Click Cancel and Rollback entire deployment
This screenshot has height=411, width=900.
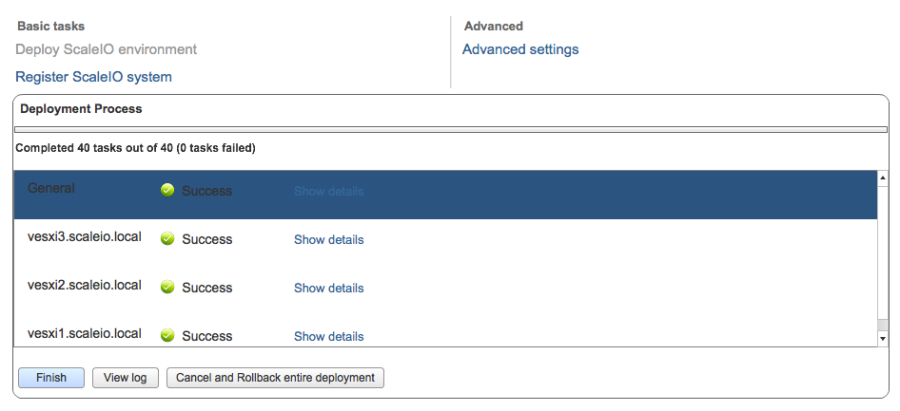275,378
